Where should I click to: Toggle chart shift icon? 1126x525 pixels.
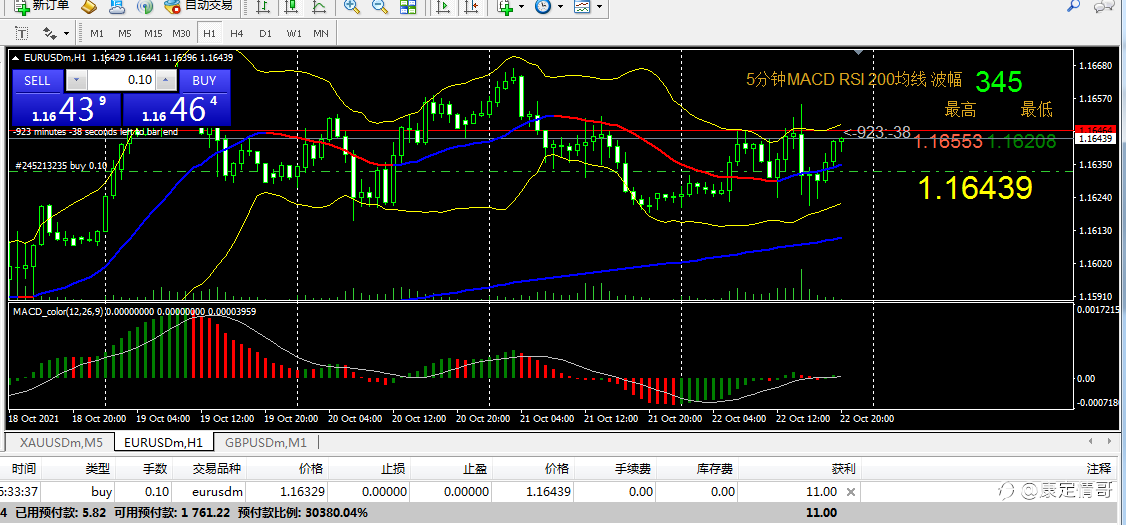(x=471, y=6)
